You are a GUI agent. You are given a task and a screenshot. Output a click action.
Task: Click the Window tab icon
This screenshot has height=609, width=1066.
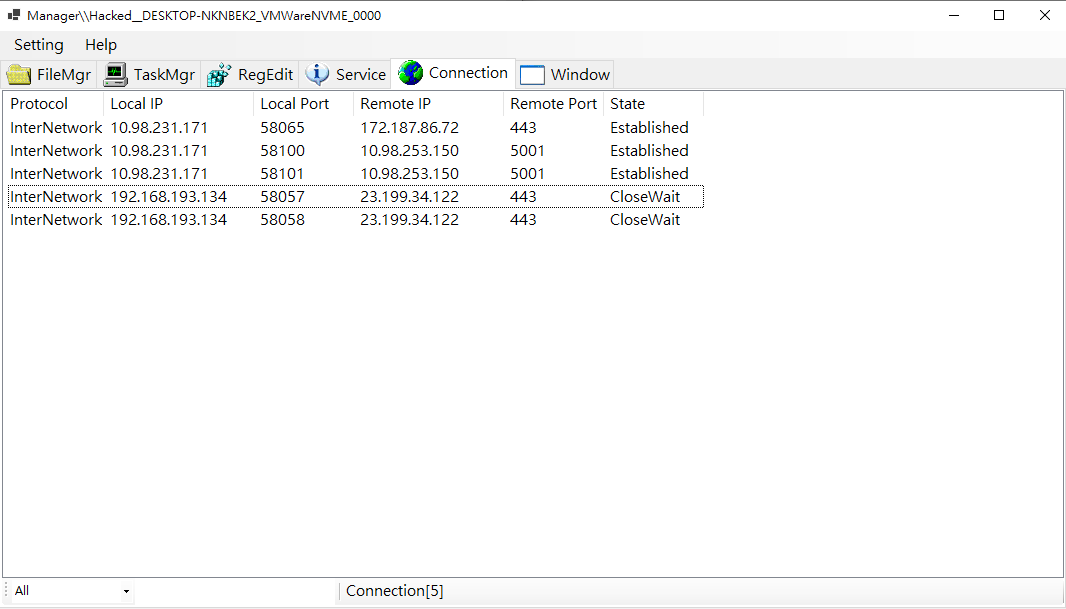point(532,75)
